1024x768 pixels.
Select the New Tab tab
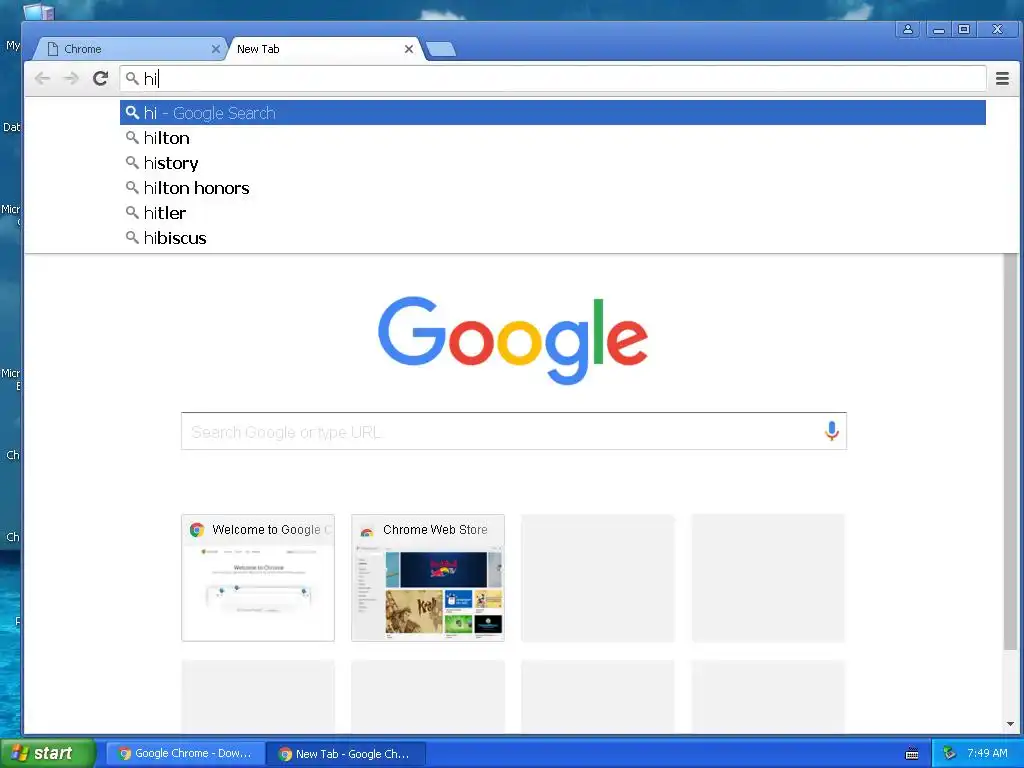pos(325,49)
